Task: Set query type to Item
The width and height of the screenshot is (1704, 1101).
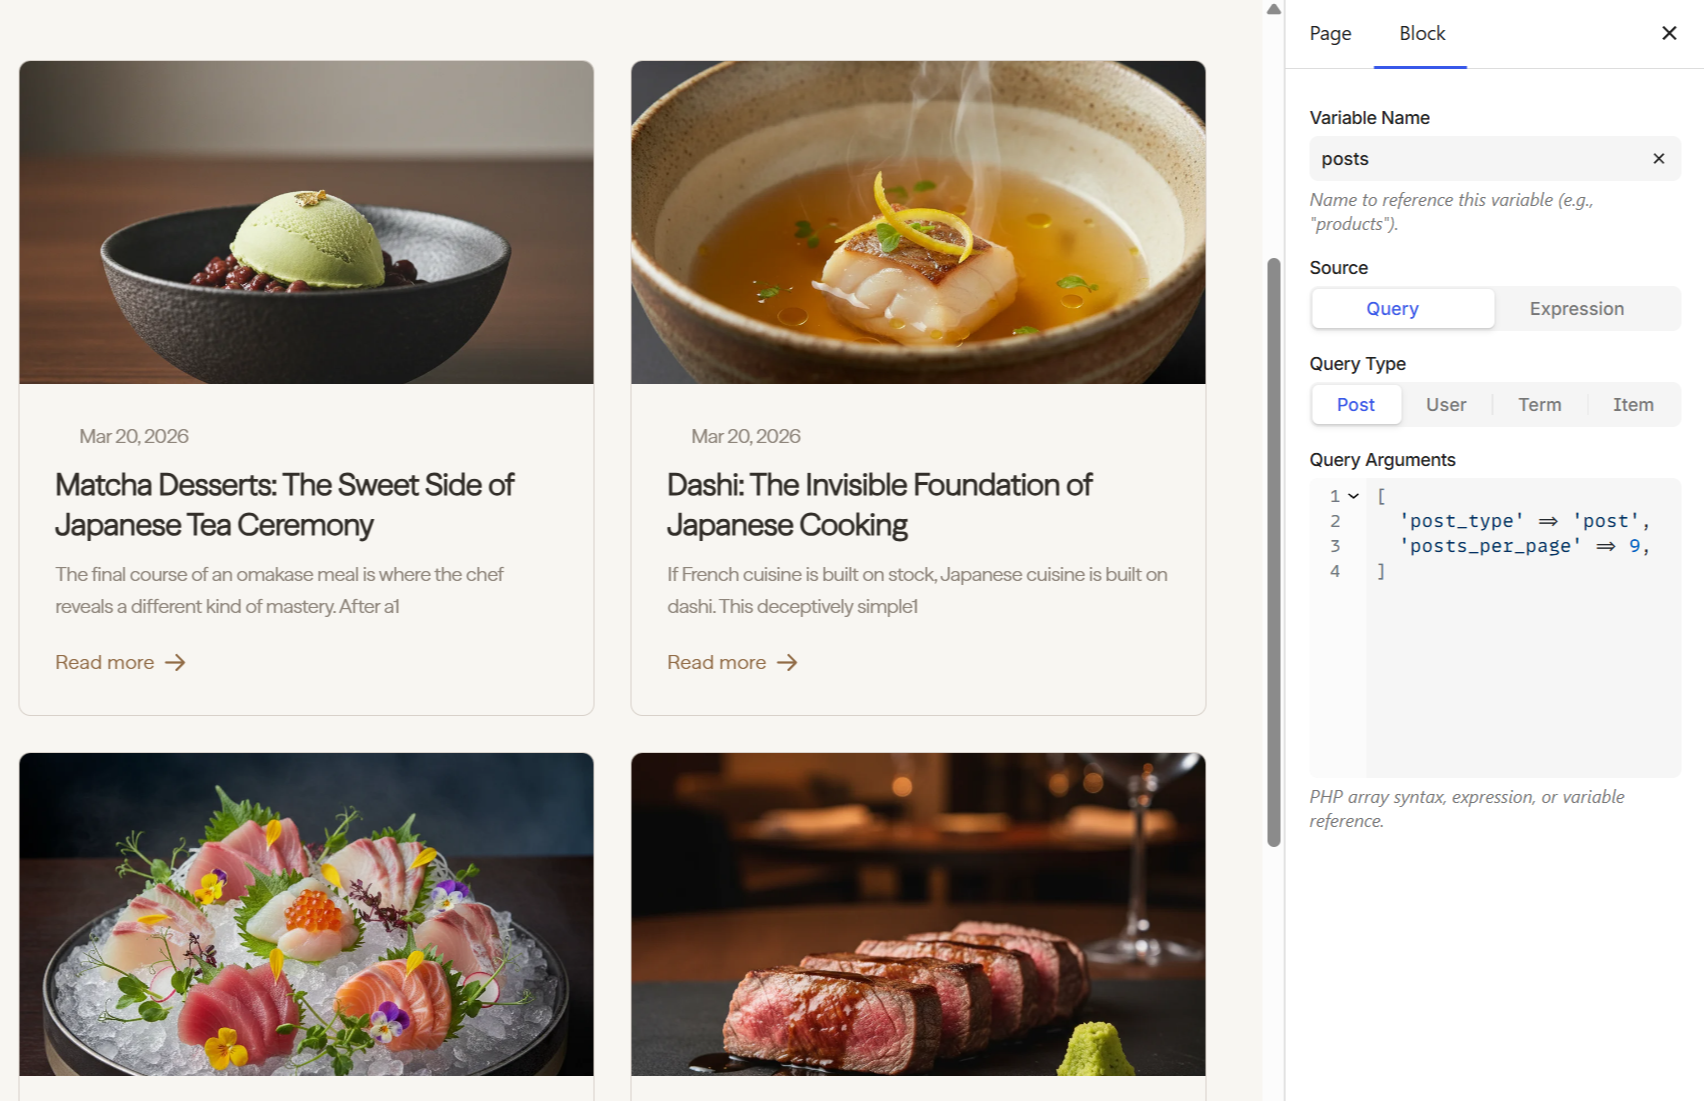Action: [x=1632, y=405]
